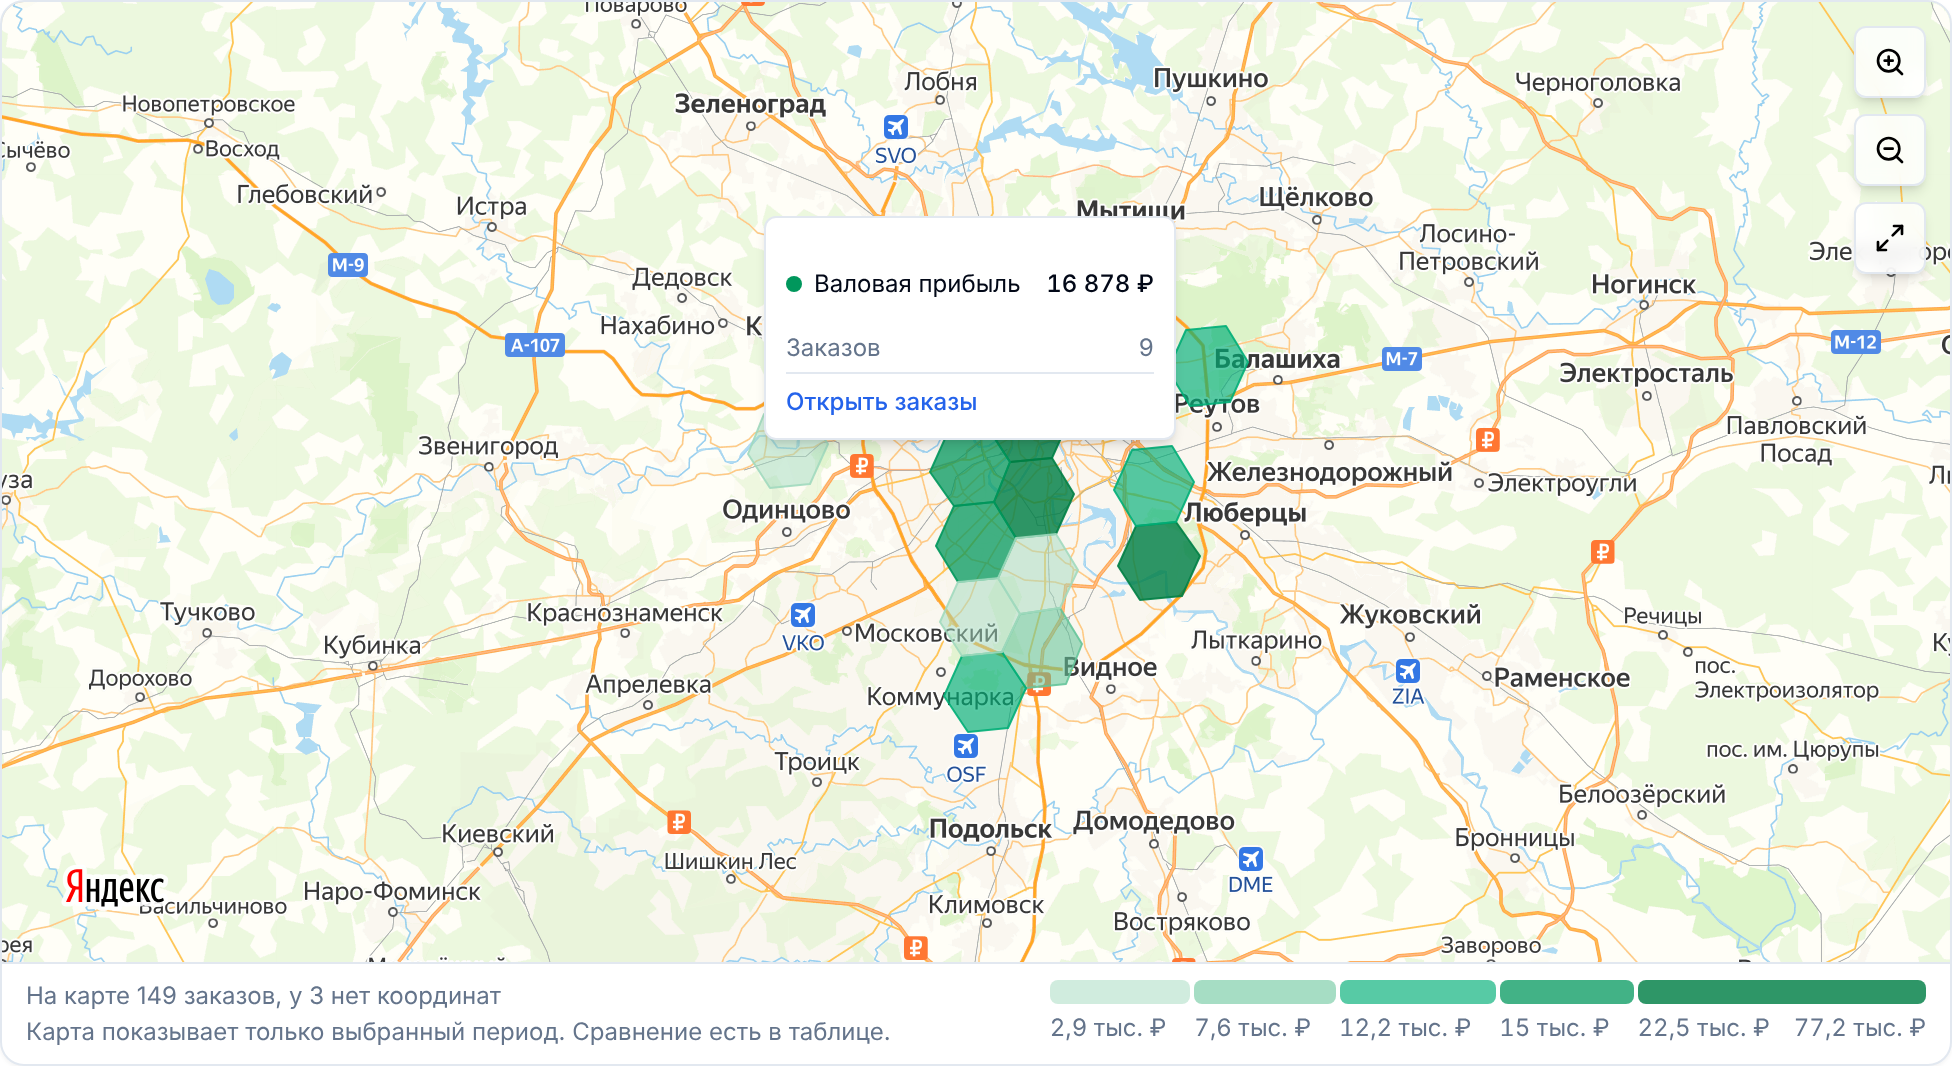Click the green hexagon over Коммунарка

coord(985,692)
